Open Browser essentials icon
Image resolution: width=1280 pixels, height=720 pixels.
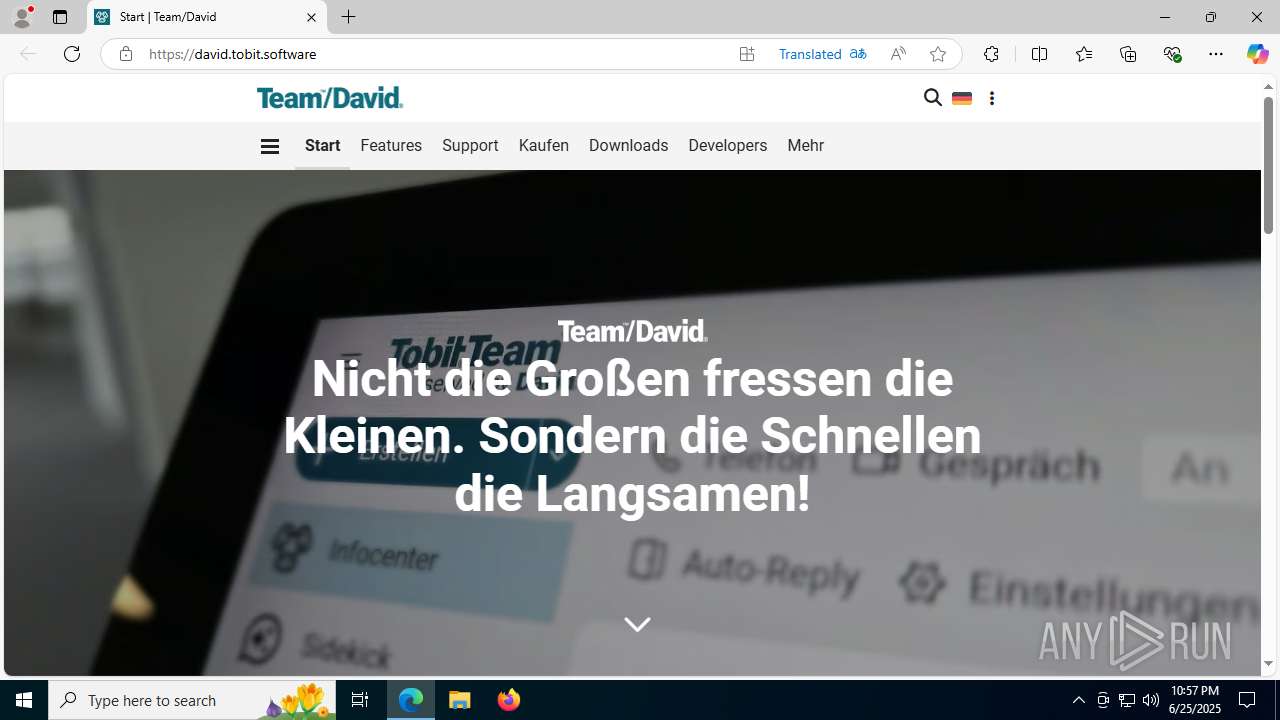pyautogui.click(x=1172, y=54)
